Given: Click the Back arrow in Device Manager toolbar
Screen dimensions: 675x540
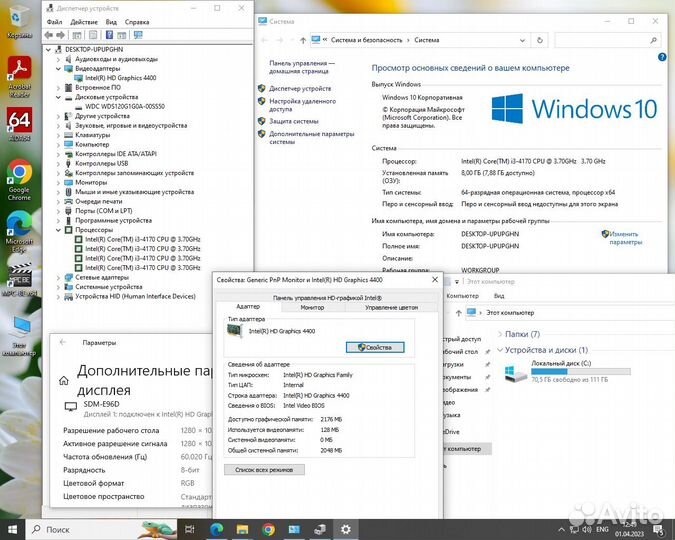Looking at the screenshot, I should coord(48,35).
